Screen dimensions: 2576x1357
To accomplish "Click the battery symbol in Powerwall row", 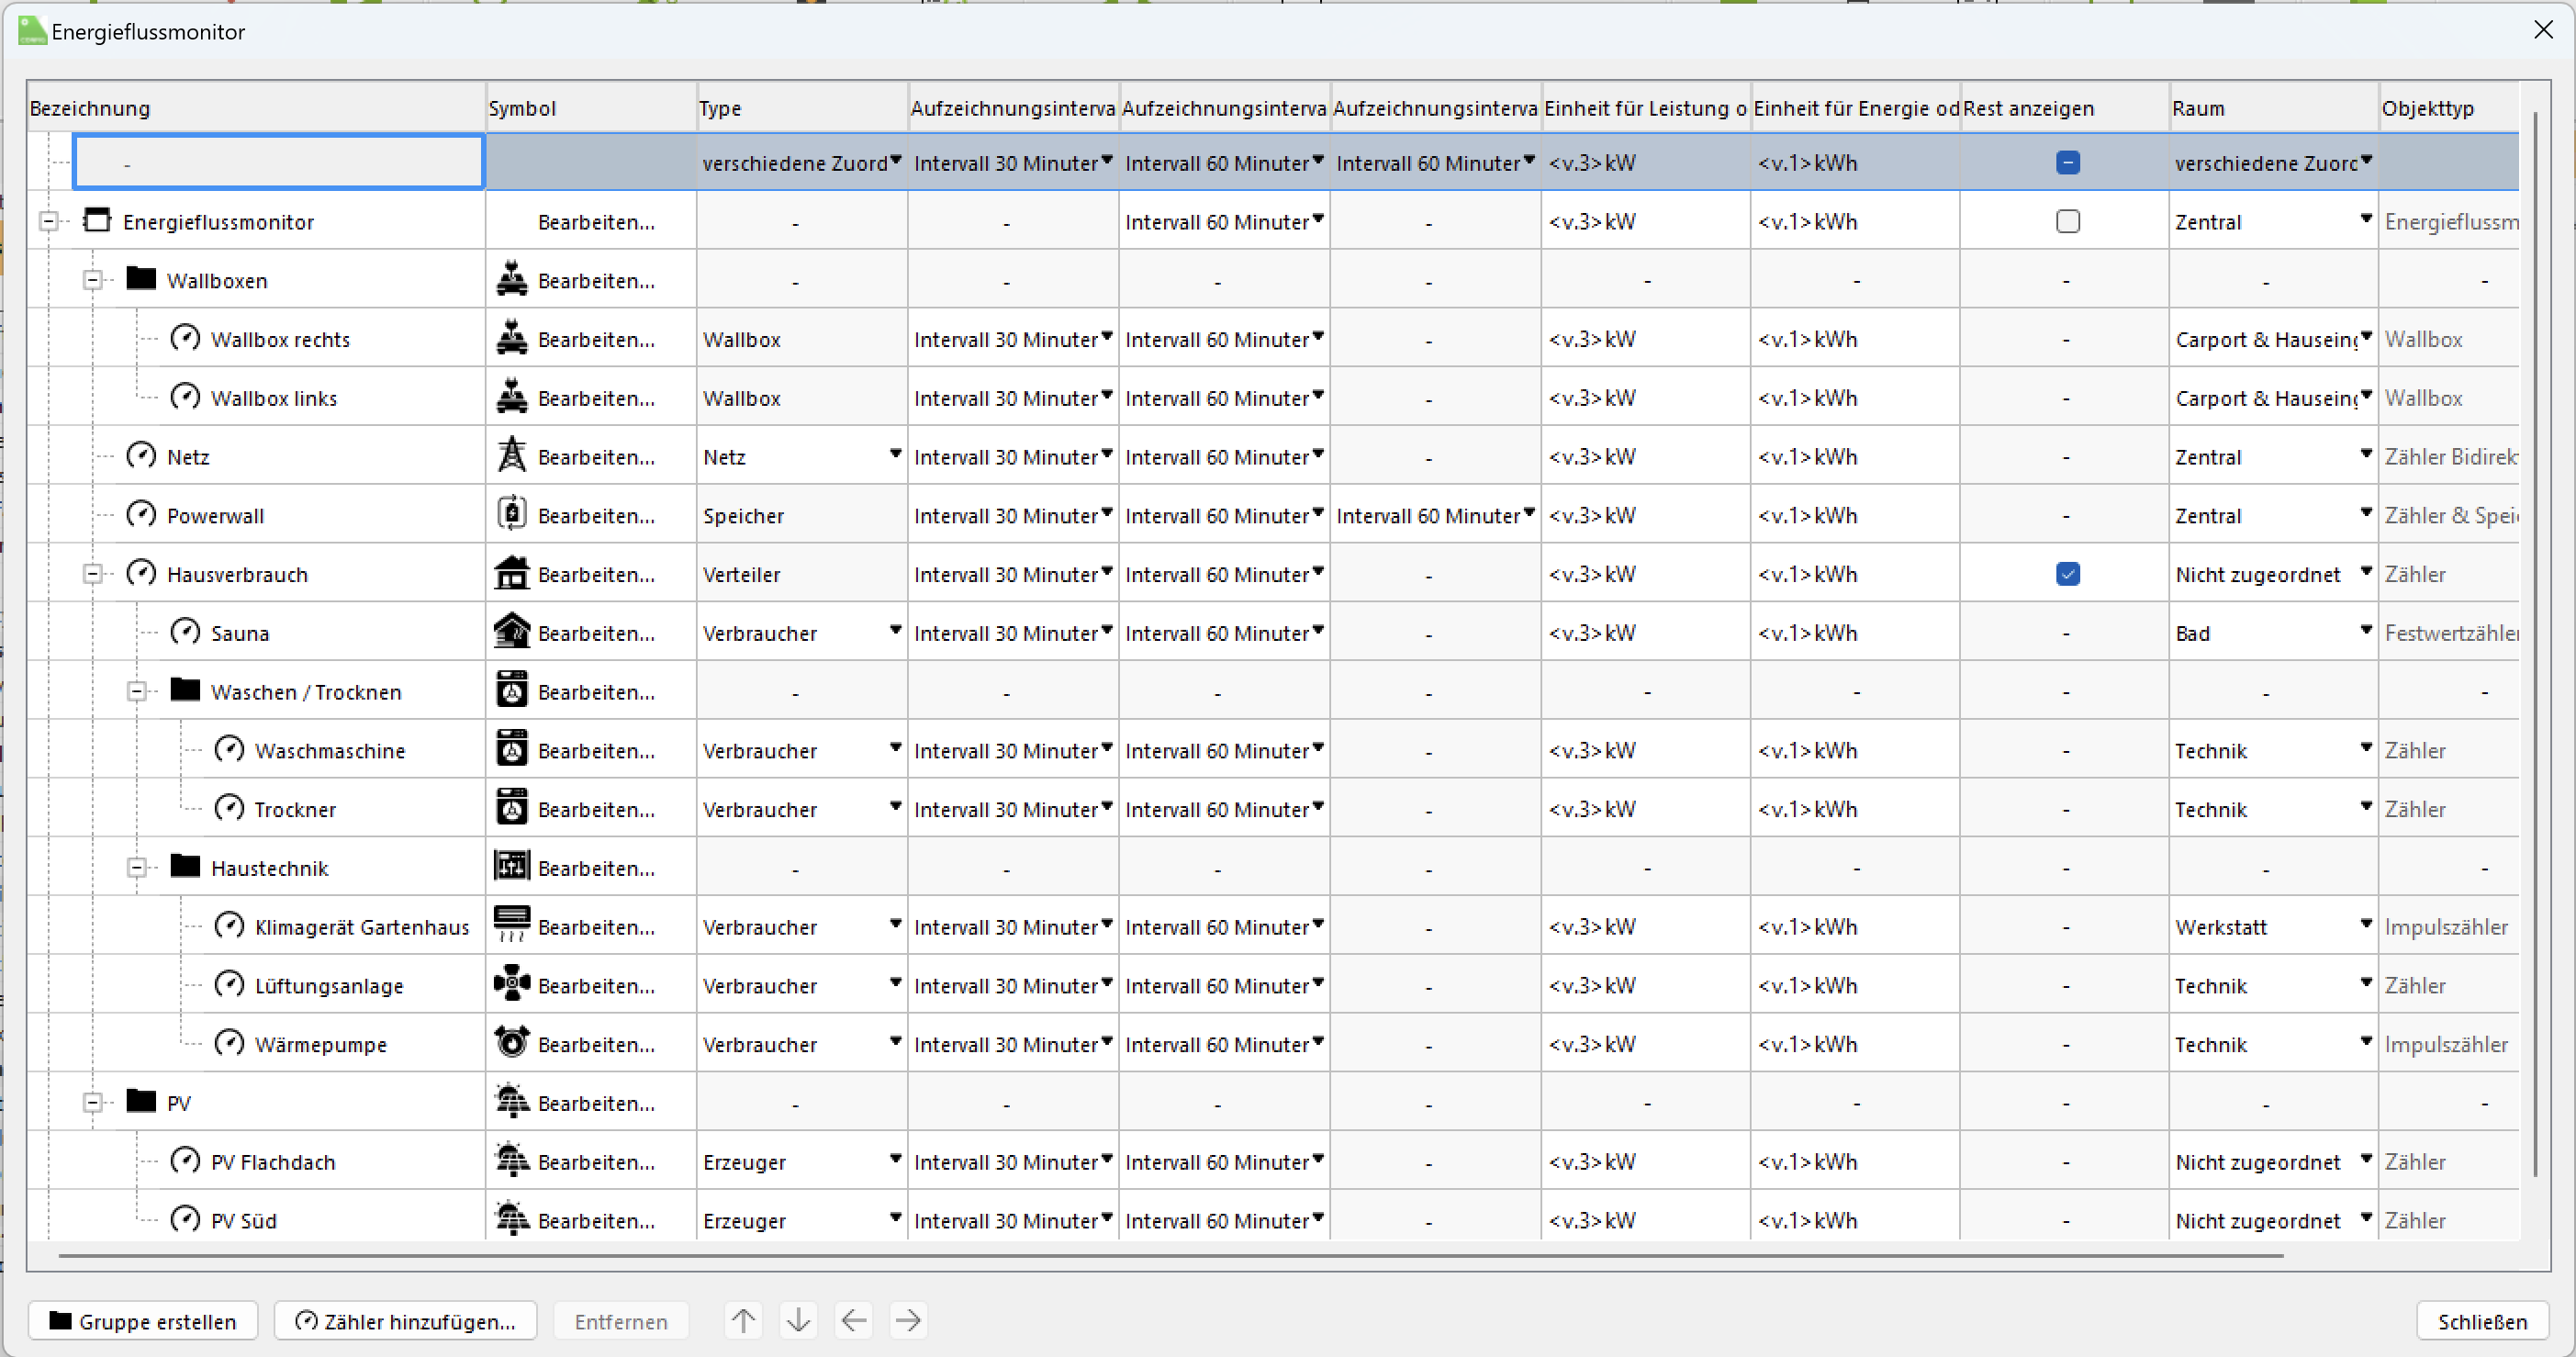I will [511, 515].
